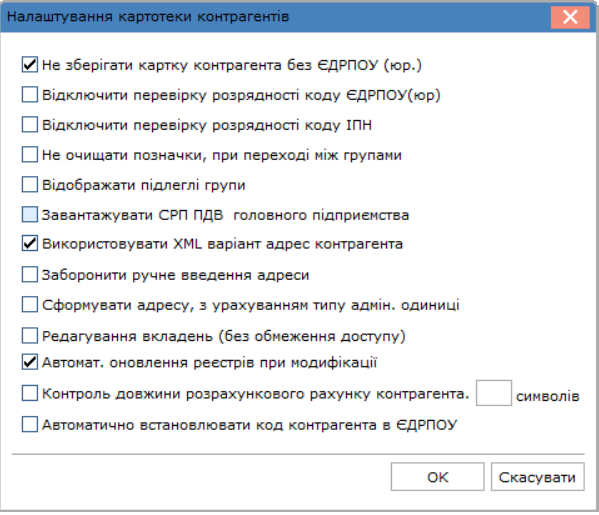The image size is (599, 515).
Task: Click the Скасувати button
Action: [537, 477]
